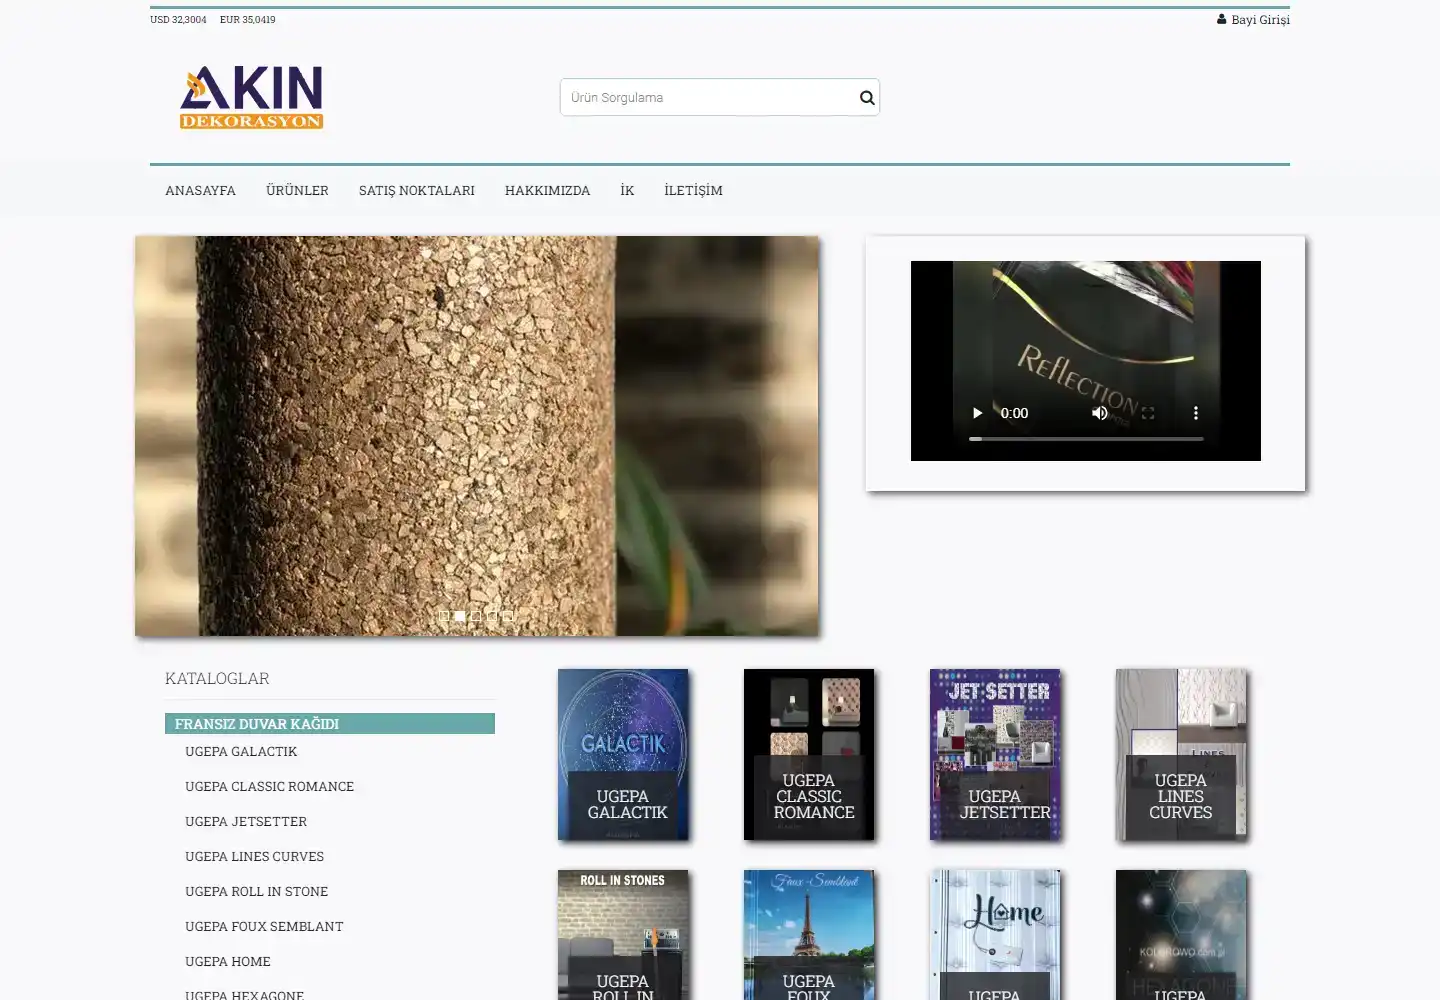Click the main cork texture slider image
The height and width of the screenshot is (1000, 1440).
pyautogui.click(x=477, y=436)
